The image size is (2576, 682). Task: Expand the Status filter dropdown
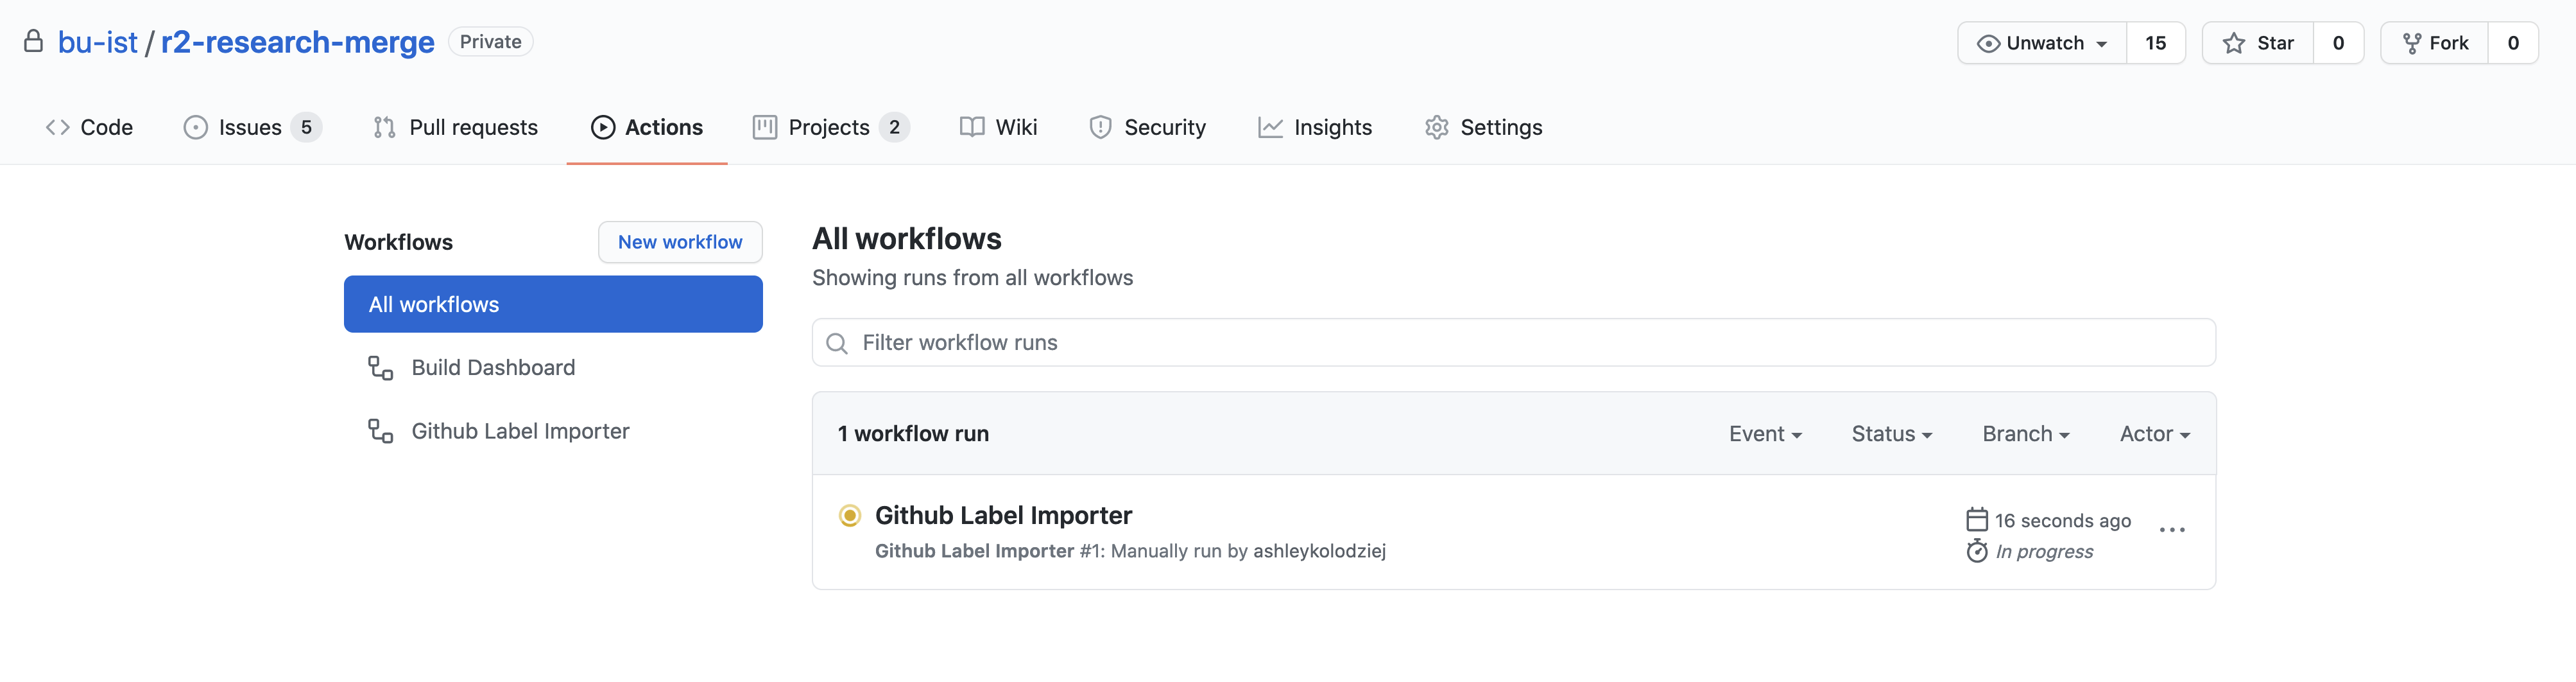[x=1891, y=434]
